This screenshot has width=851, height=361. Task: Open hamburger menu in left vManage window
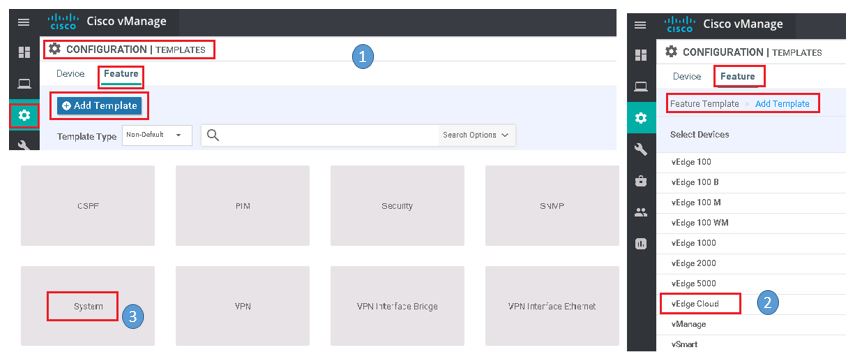click(x=23, y=22)
